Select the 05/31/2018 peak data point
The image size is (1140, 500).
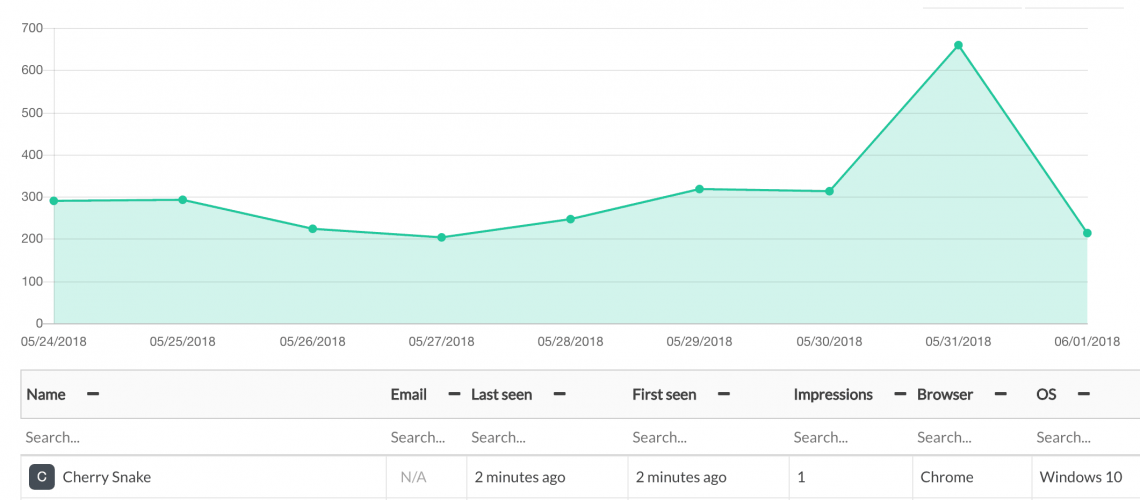click(958, 45)
